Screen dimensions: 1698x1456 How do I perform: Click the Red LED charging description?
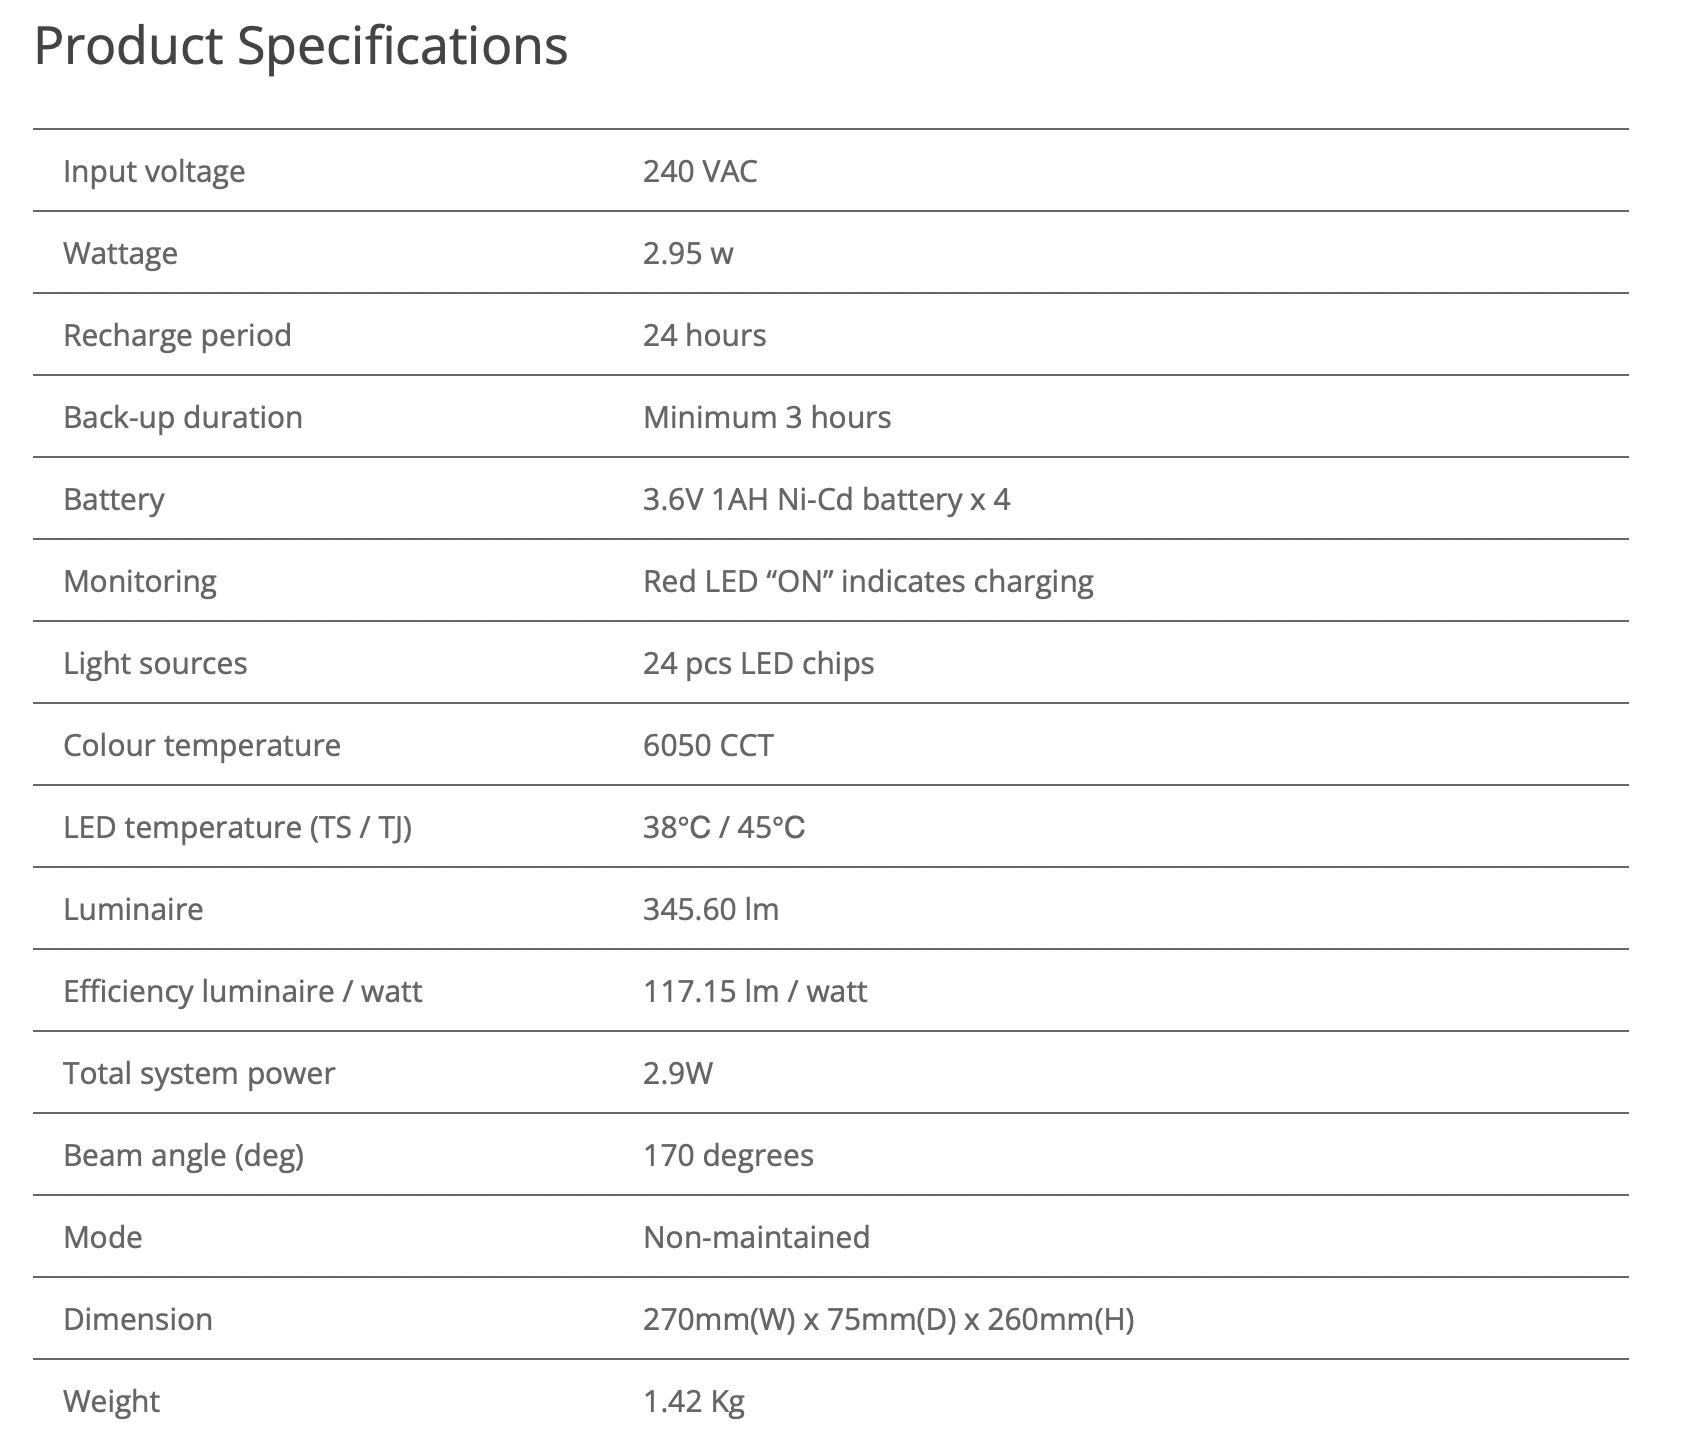(868, 581)
